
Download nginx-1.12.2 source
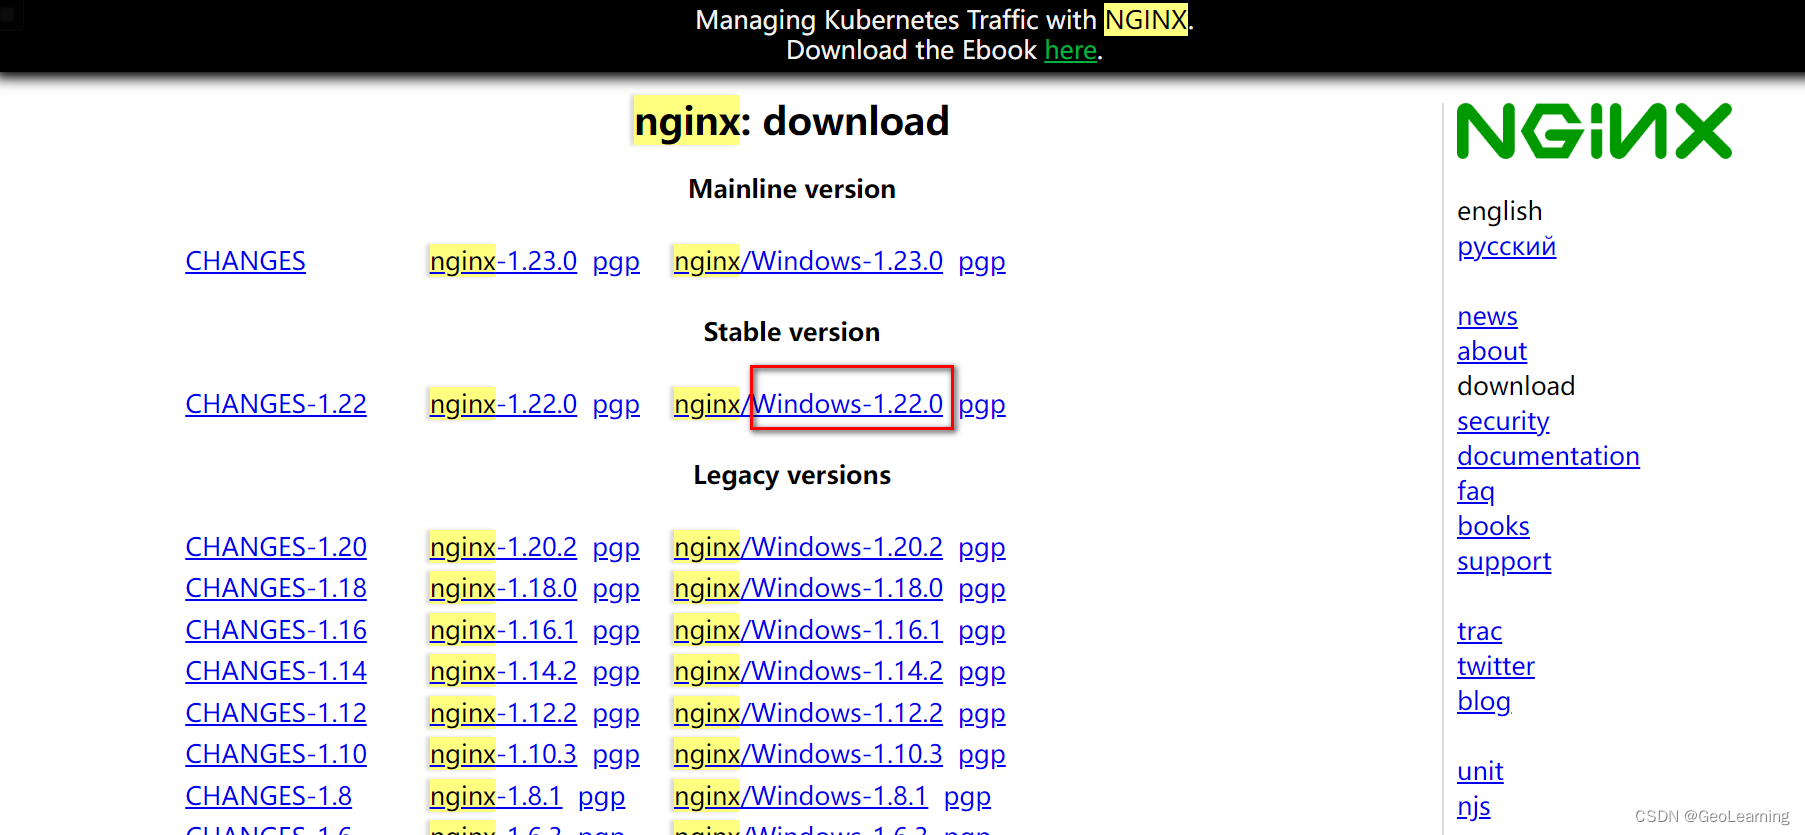click(x=503, y=713)
